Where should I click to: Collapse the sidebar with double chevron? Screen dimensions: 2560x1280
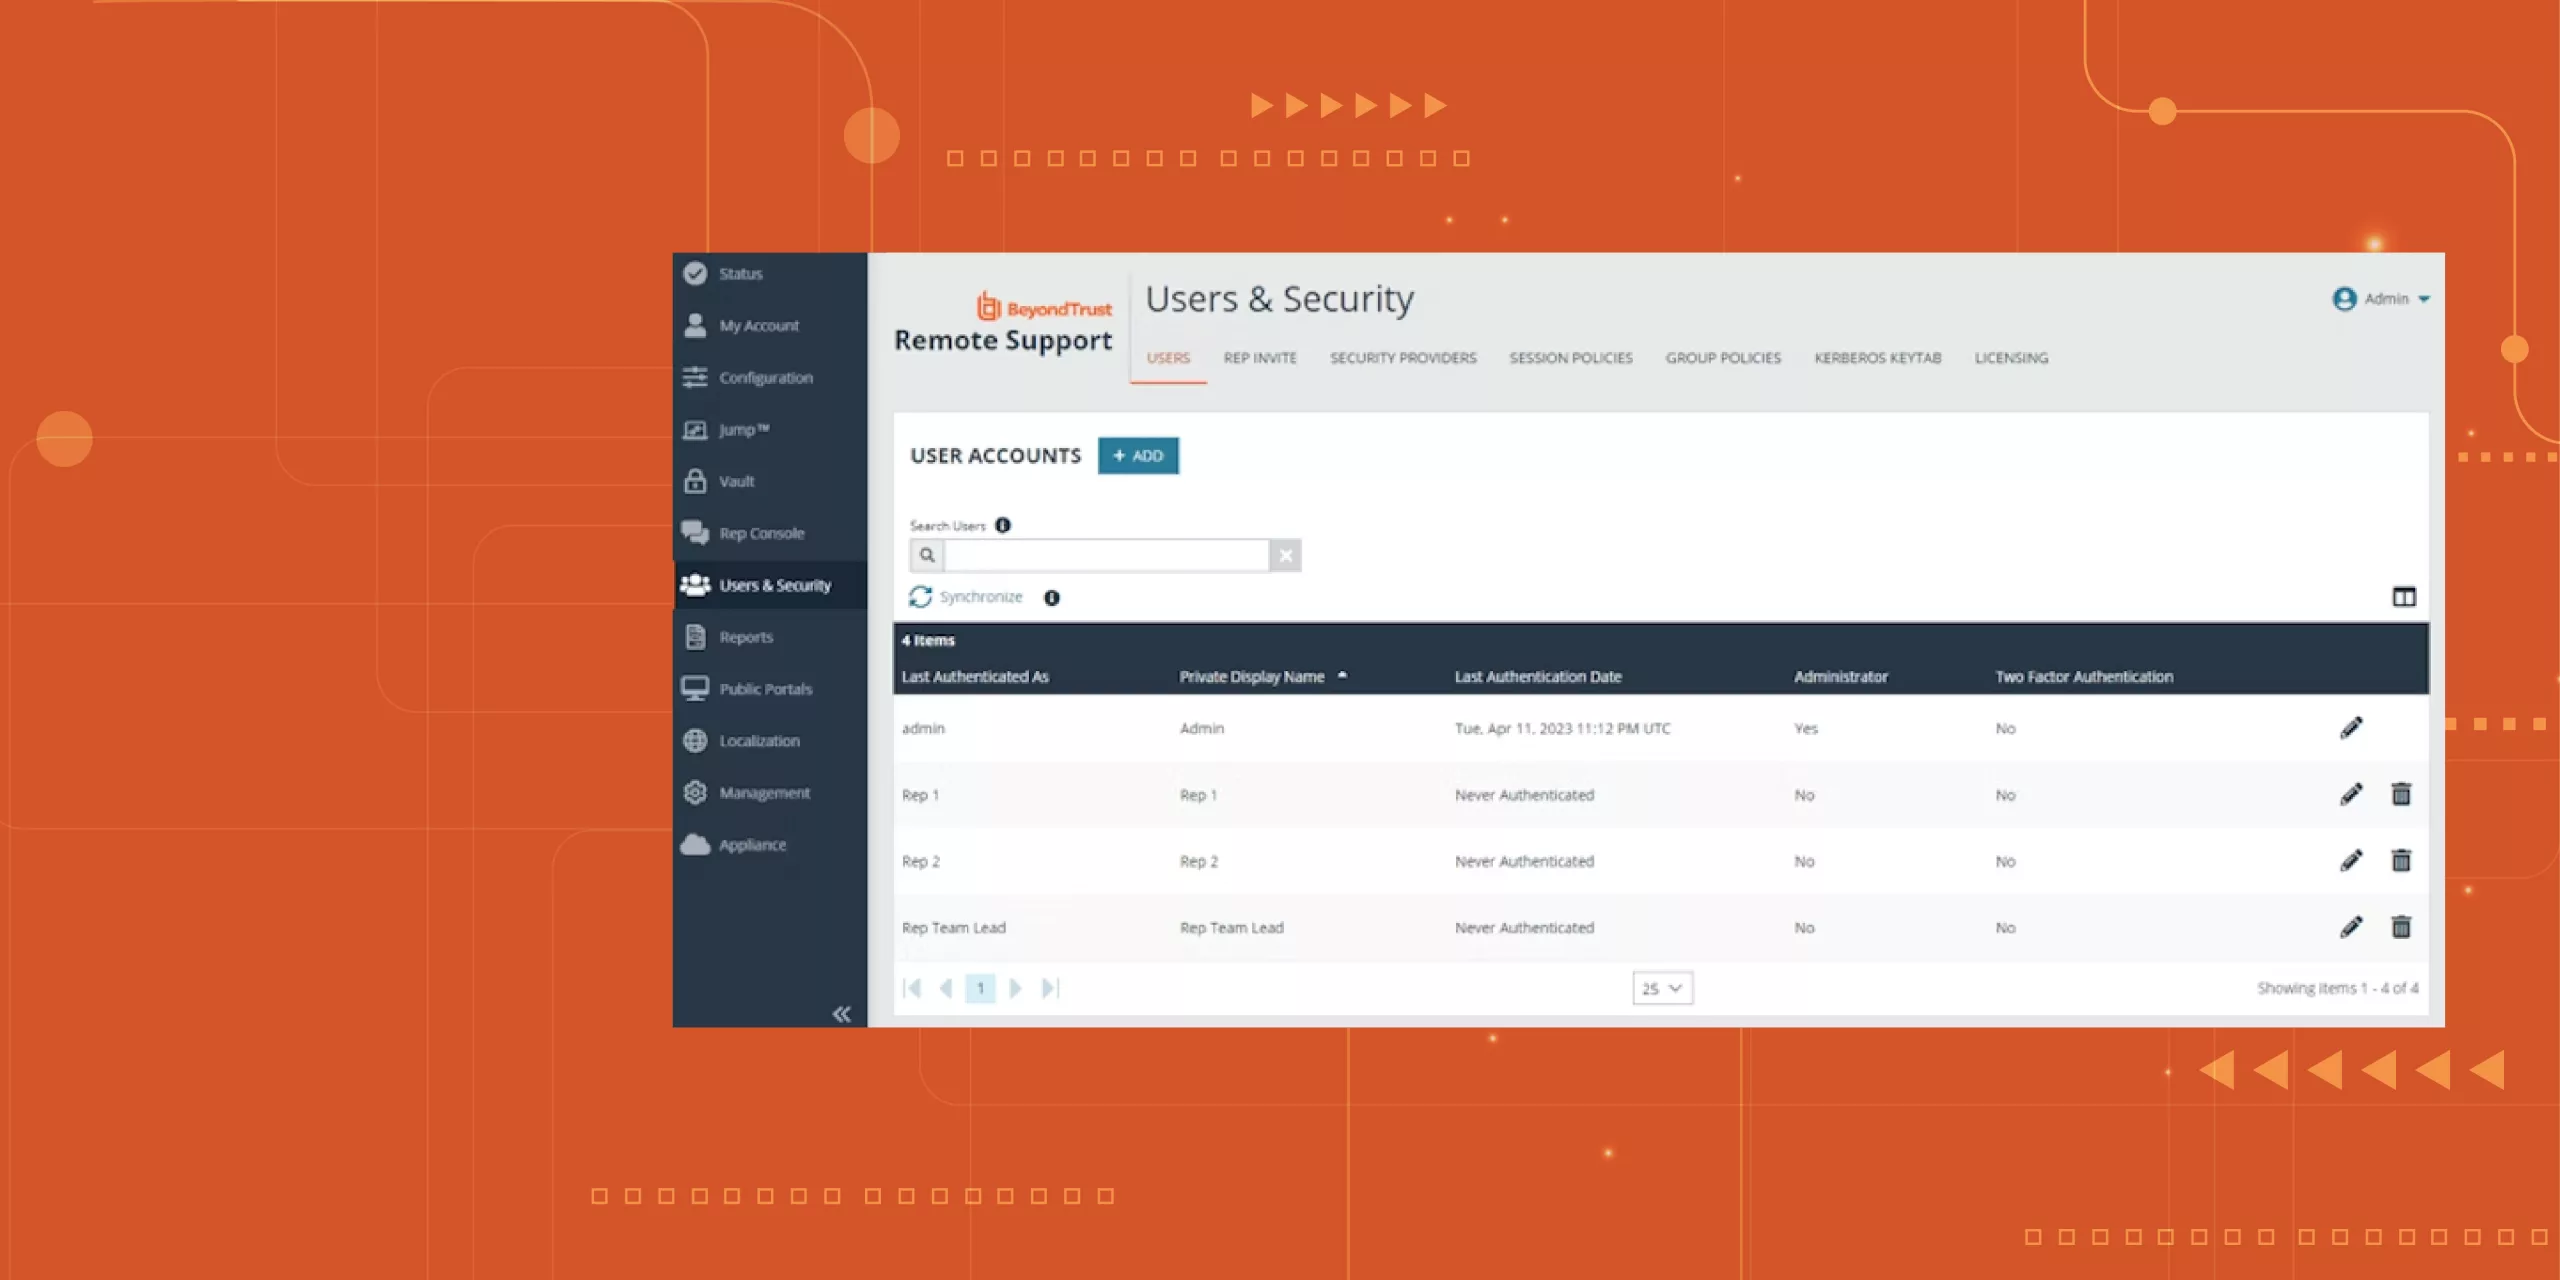(842, 1014)
